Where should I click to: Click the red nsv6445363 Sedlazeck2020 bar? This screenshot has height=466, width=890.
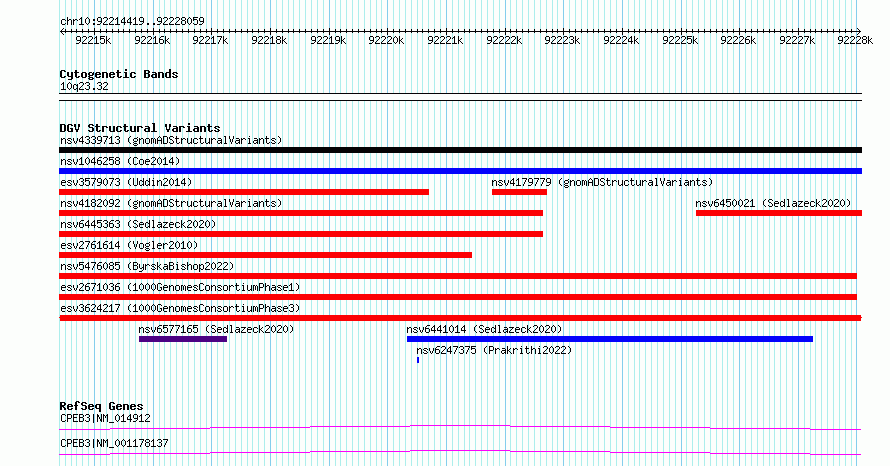click(x=301, y=234)
